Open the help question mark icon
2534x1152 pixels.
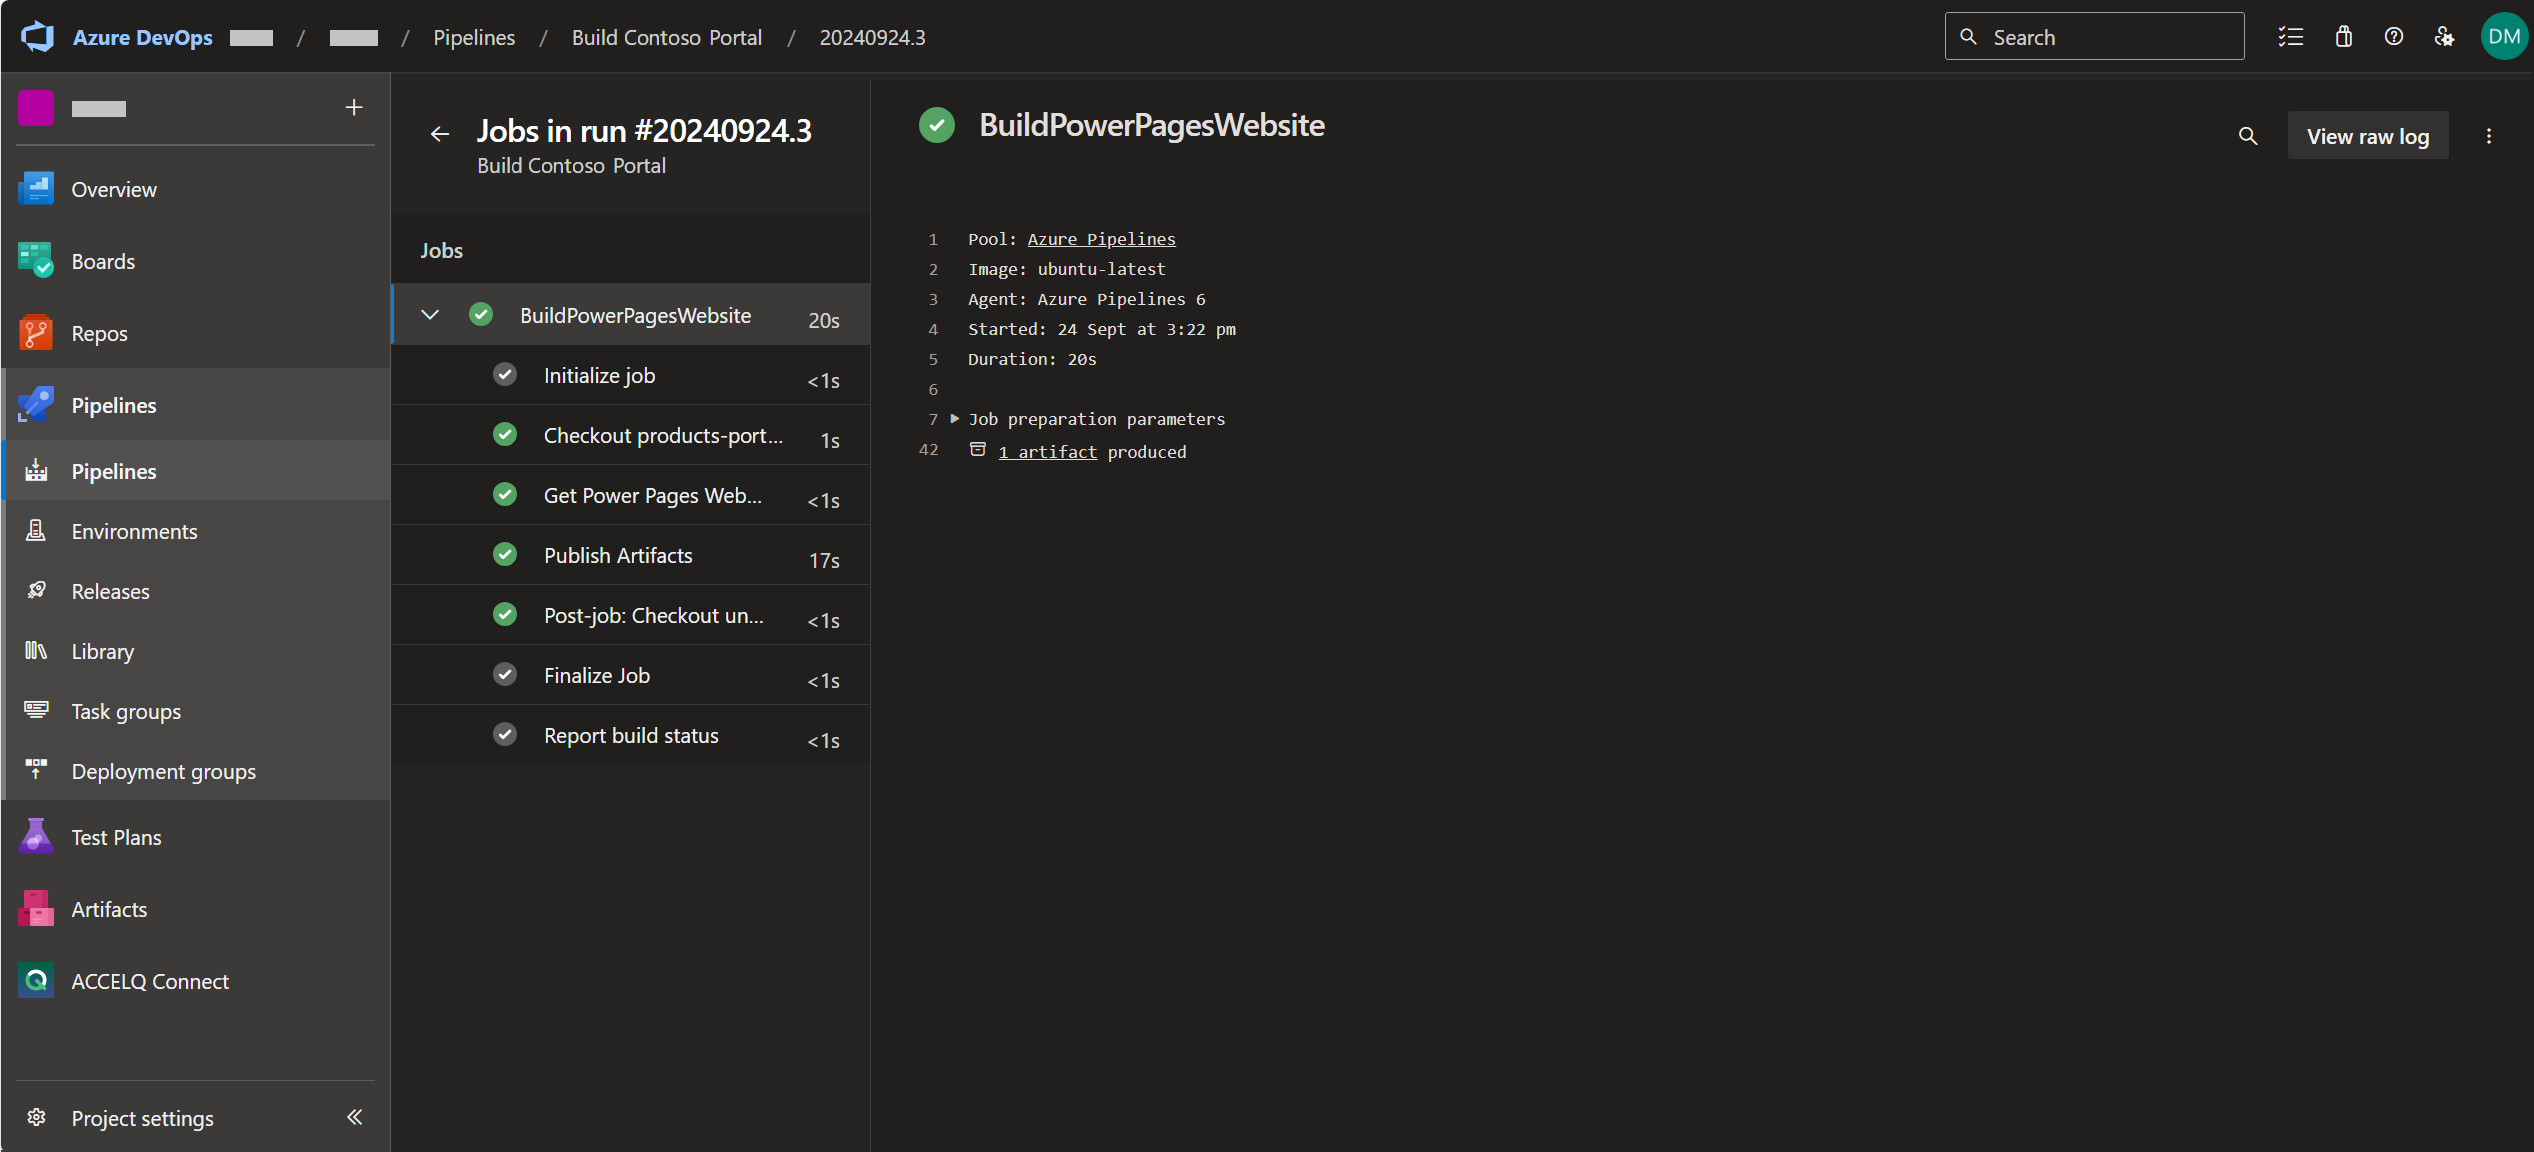click(x=2393, y=37)
